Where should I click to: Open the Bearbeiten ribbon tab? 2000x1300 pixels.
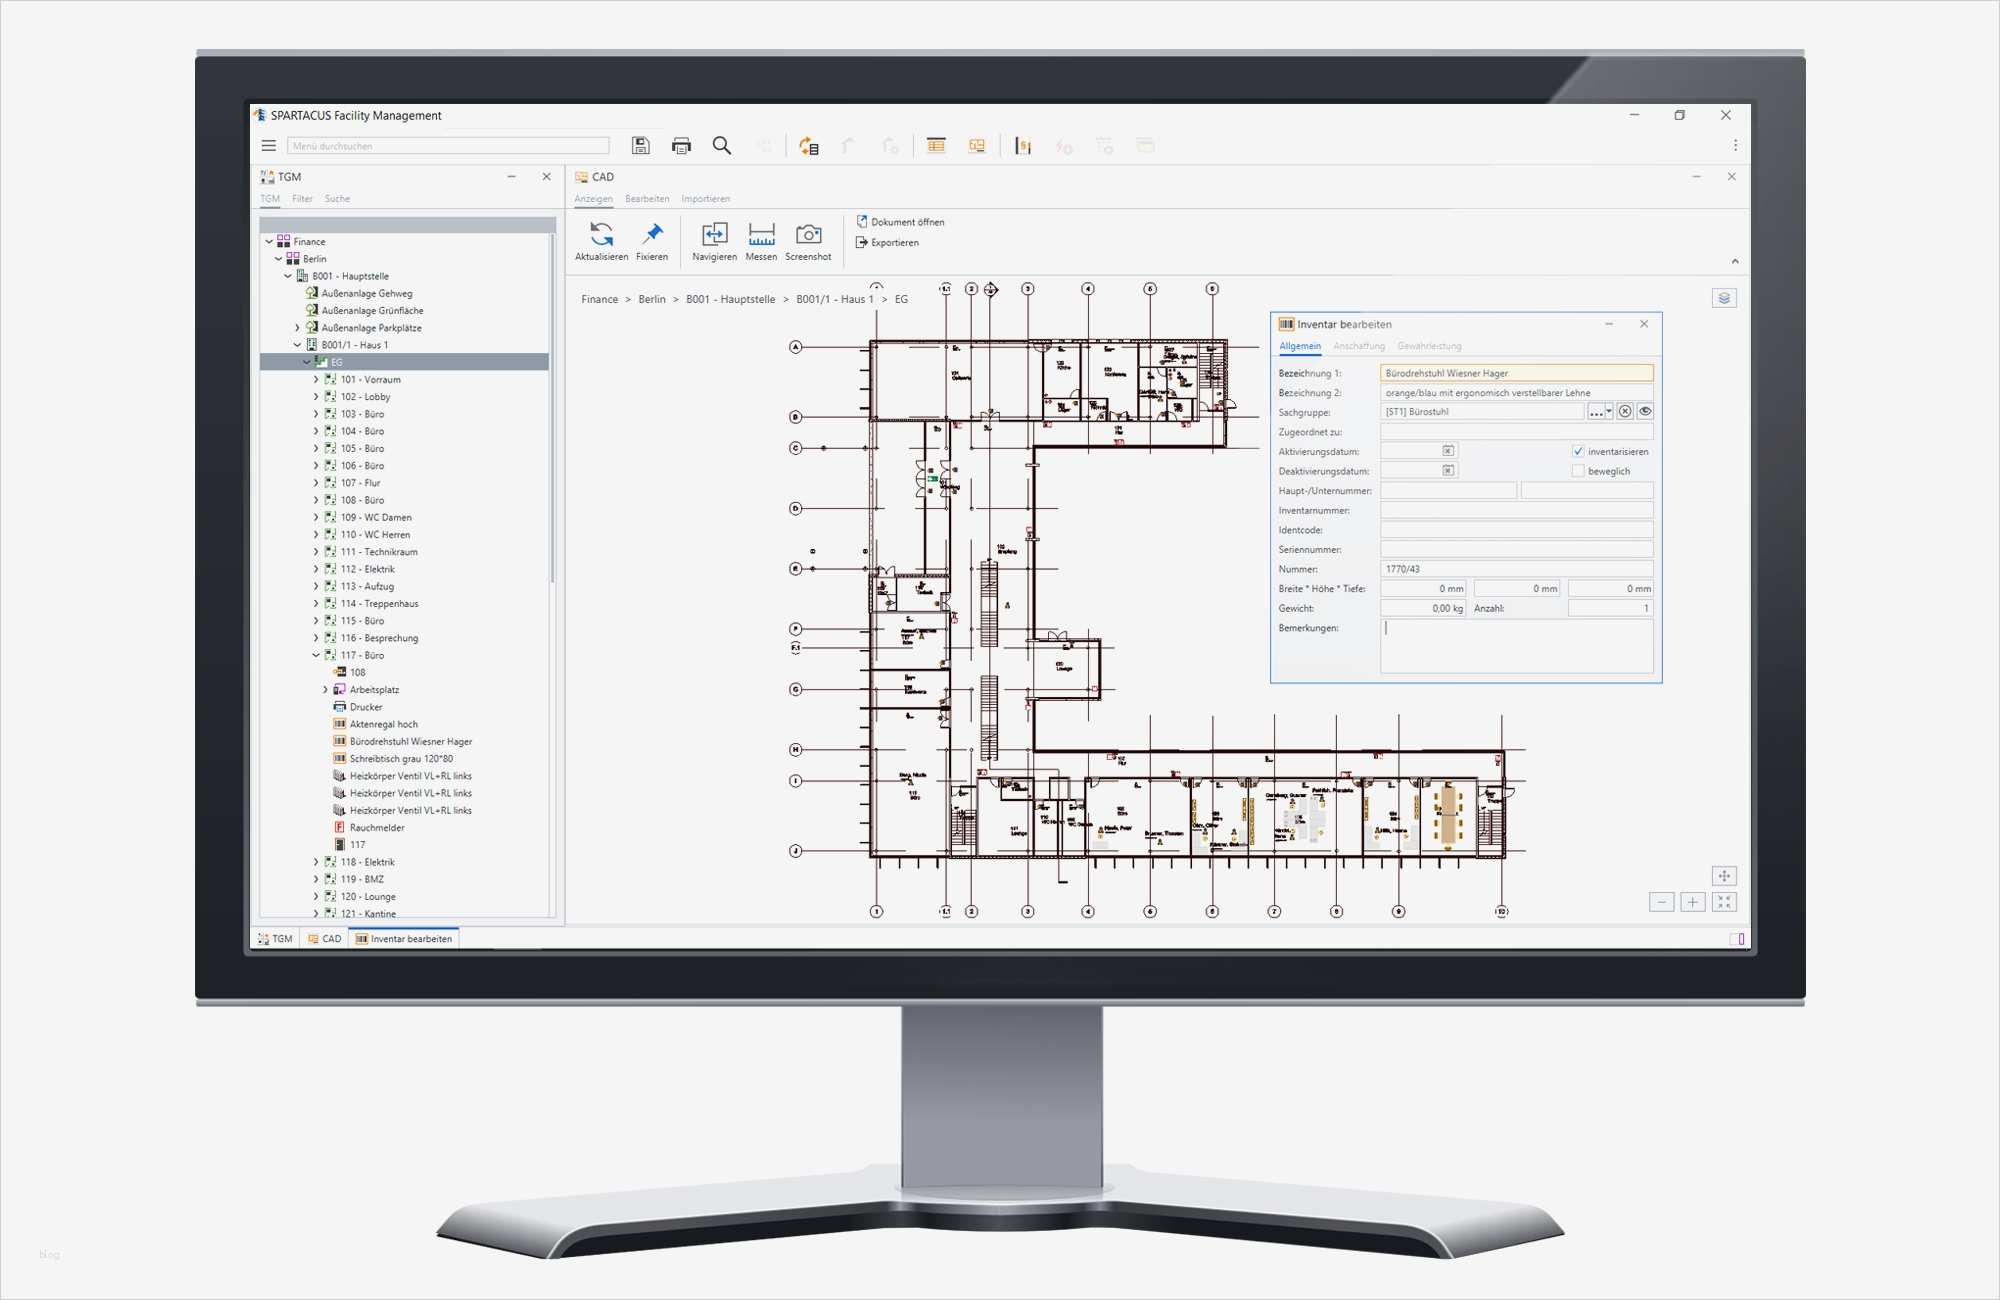coord(647,199)
